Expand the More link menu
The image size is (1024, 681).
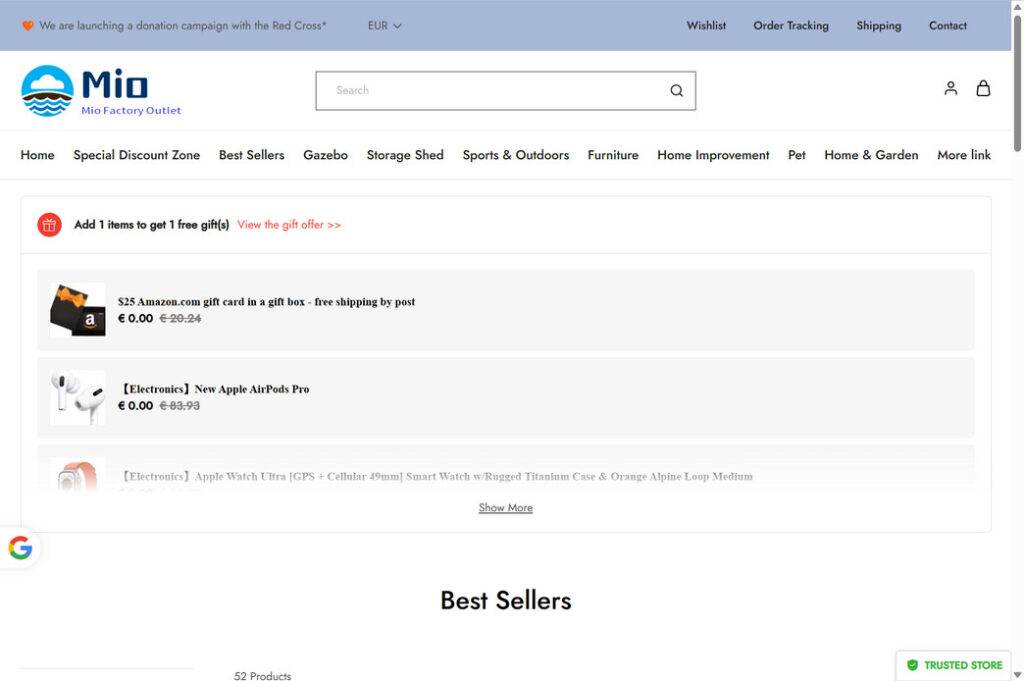pyautogui.click(x=963, y=155)
